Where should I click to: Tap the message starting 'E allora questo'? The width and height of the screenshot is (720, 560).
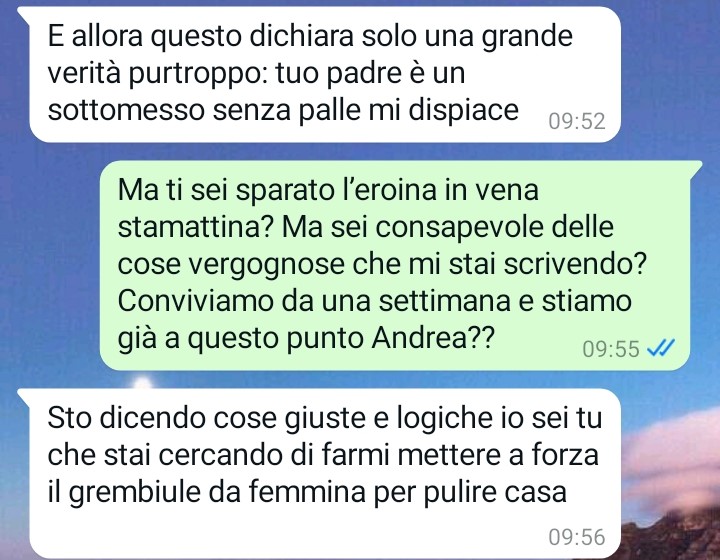point(325,75)
